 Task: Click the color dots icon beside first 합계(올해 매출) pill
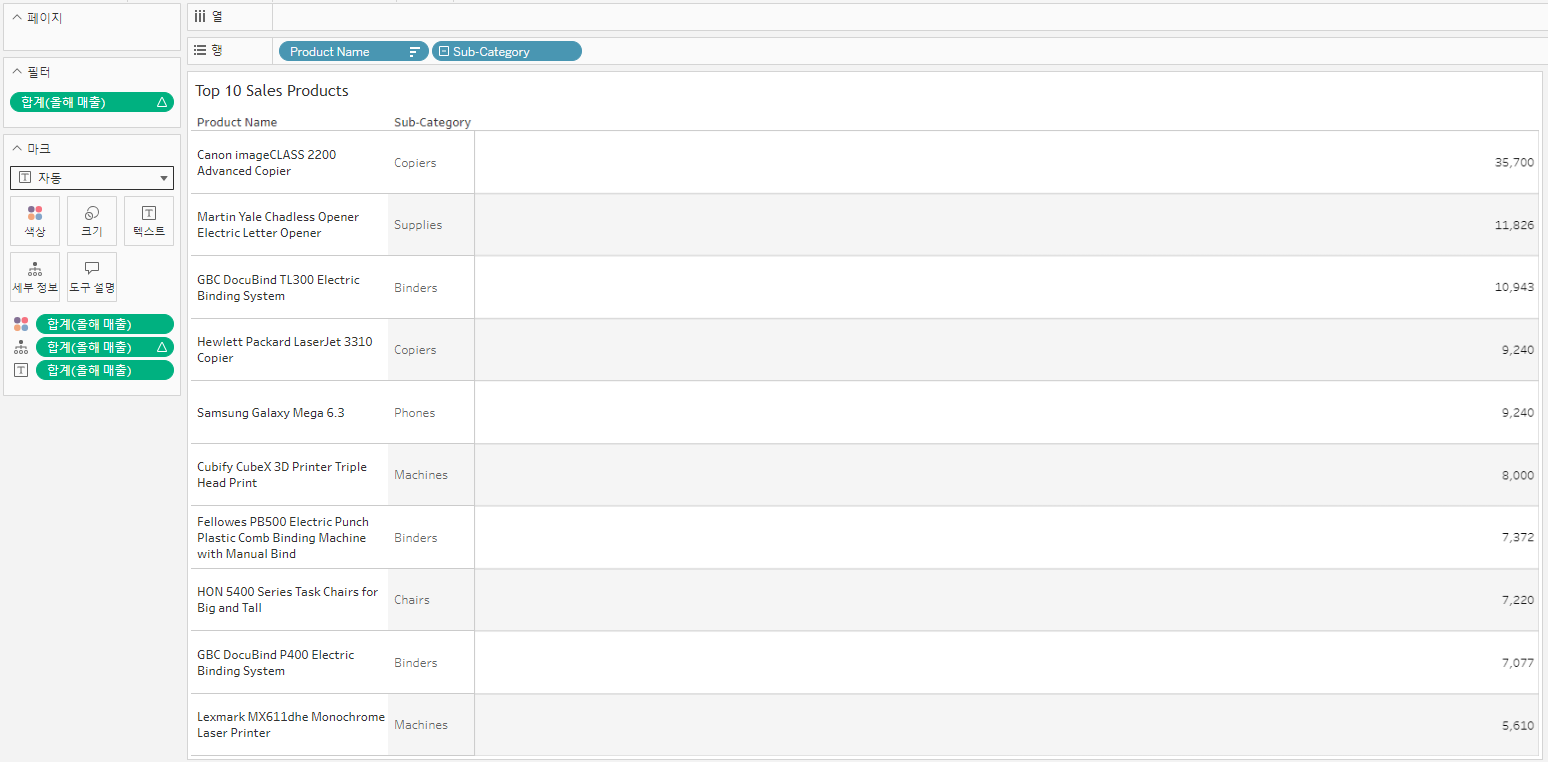point(21,324)
